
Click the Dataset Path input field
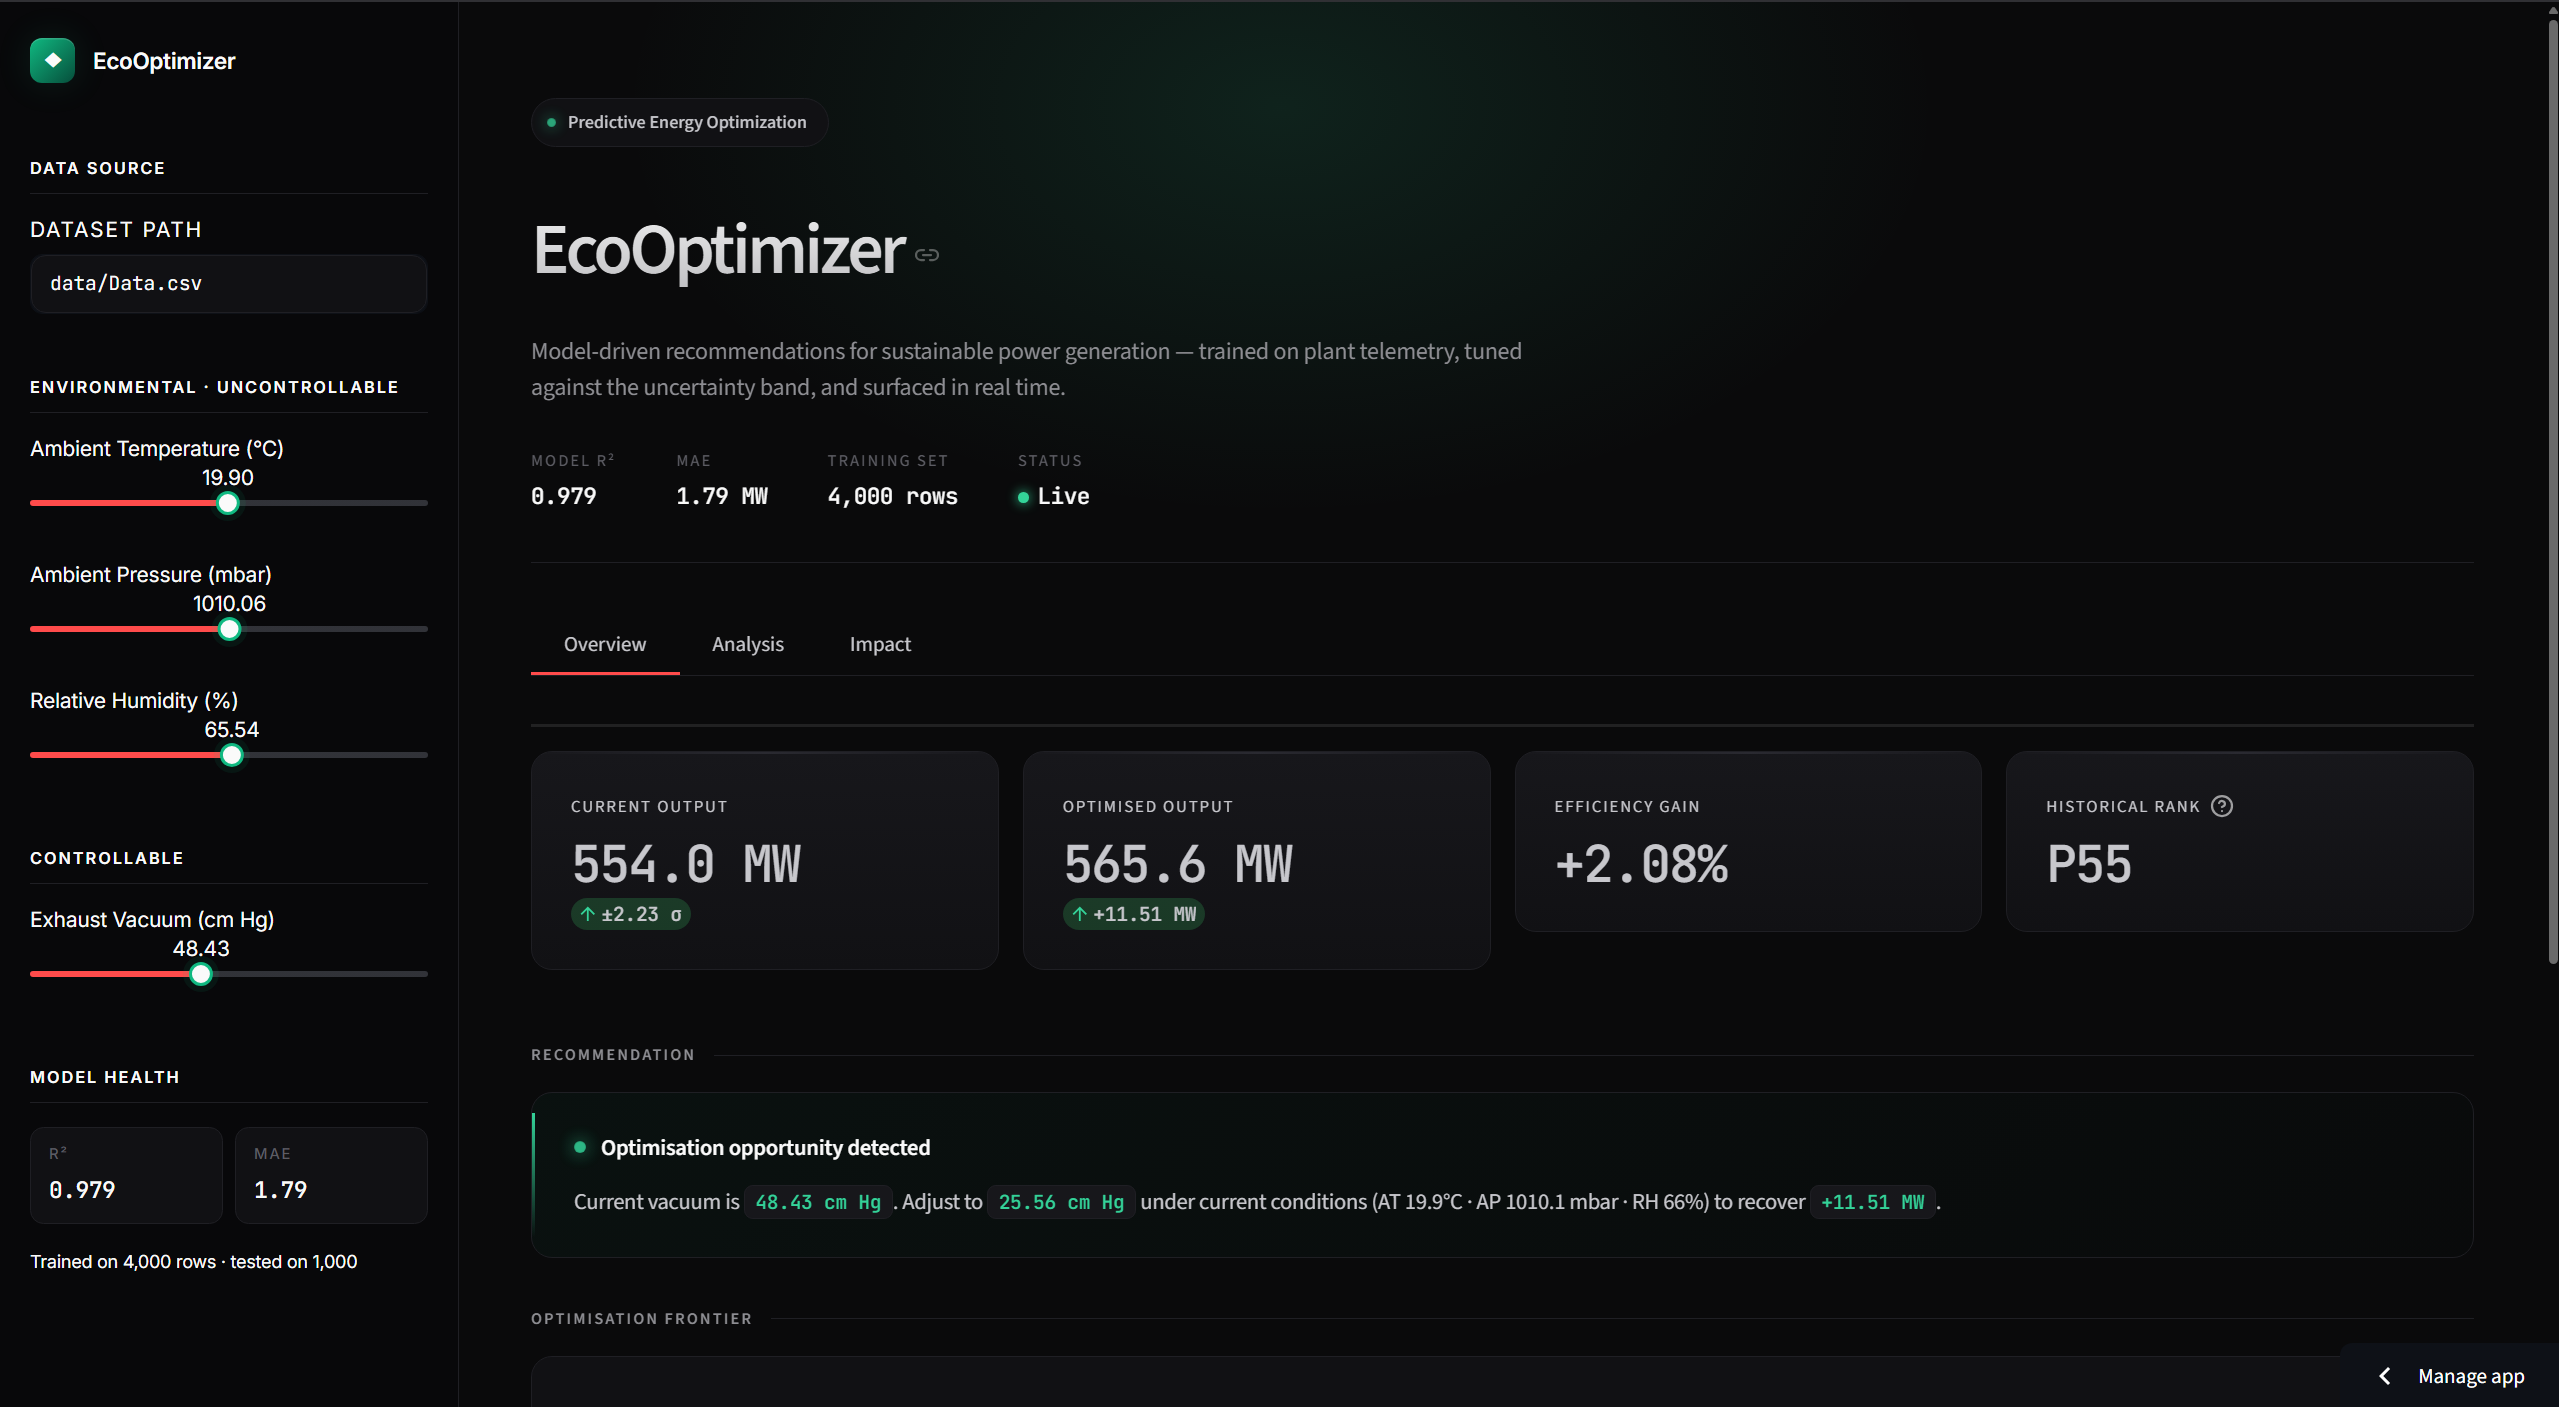coord(229,284)
